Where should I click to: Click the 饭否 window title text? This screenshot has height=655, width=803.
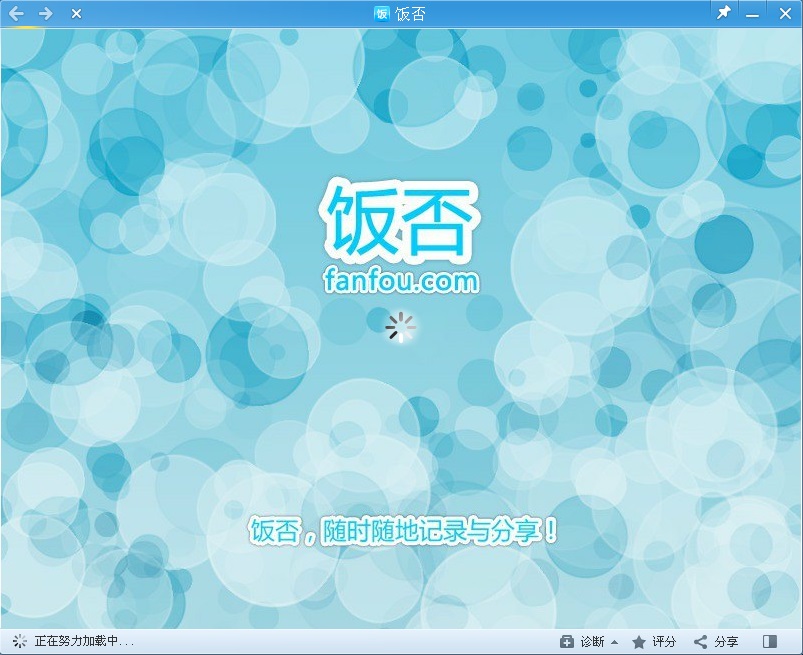click(x=410, y=14)
